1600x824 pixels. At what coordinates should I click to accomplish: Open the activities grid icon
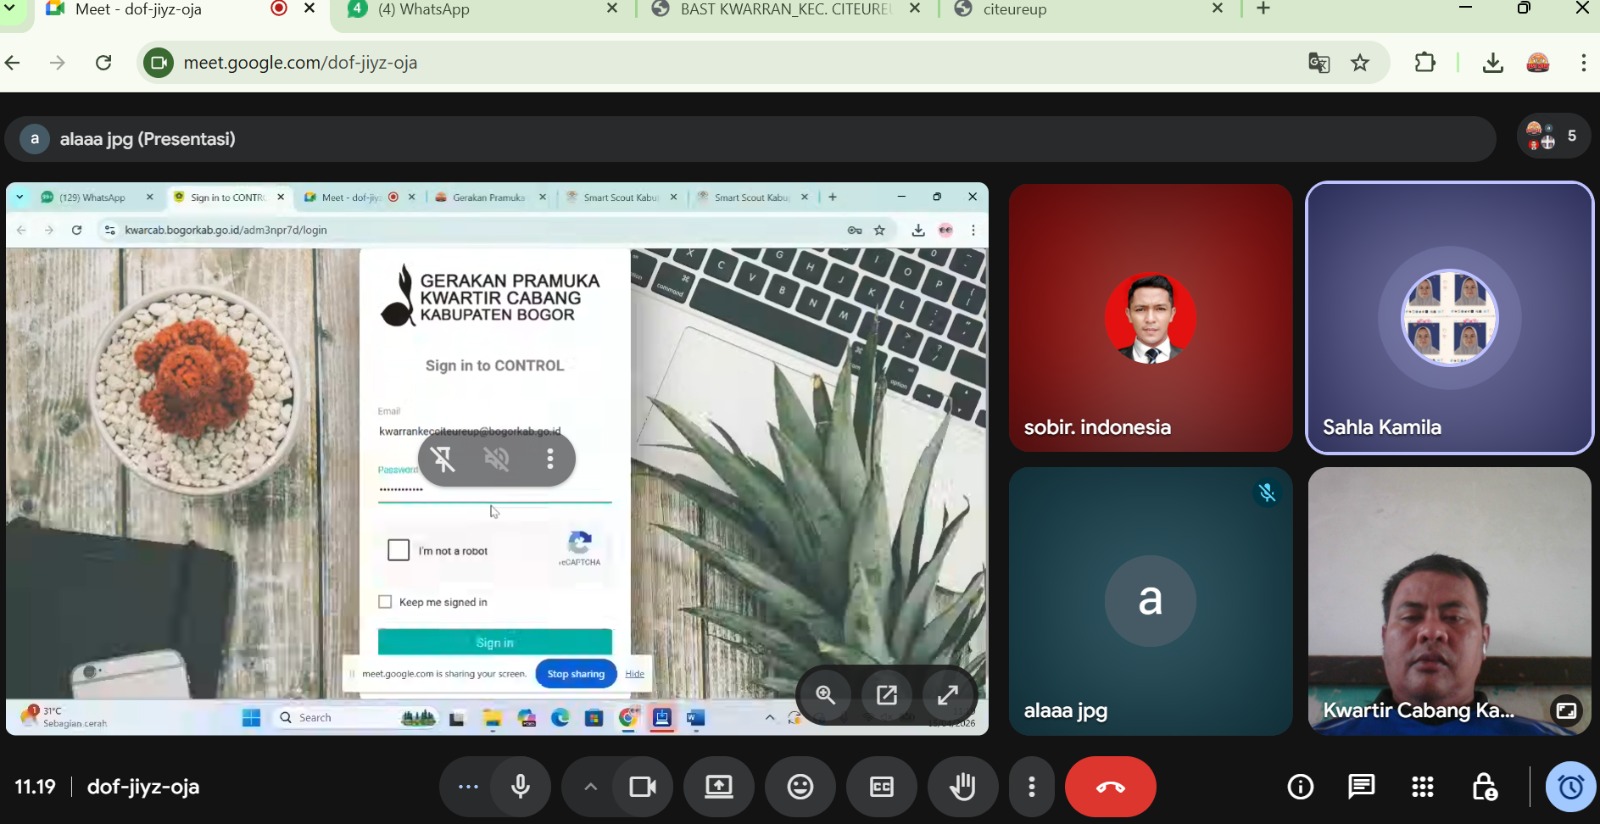tap(1422, 787)
